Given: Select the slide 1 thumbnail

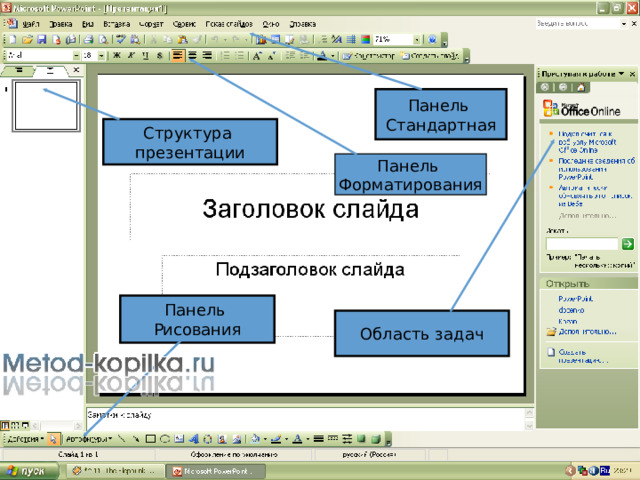Looking at the screenshot, I should tap(46, 106).
